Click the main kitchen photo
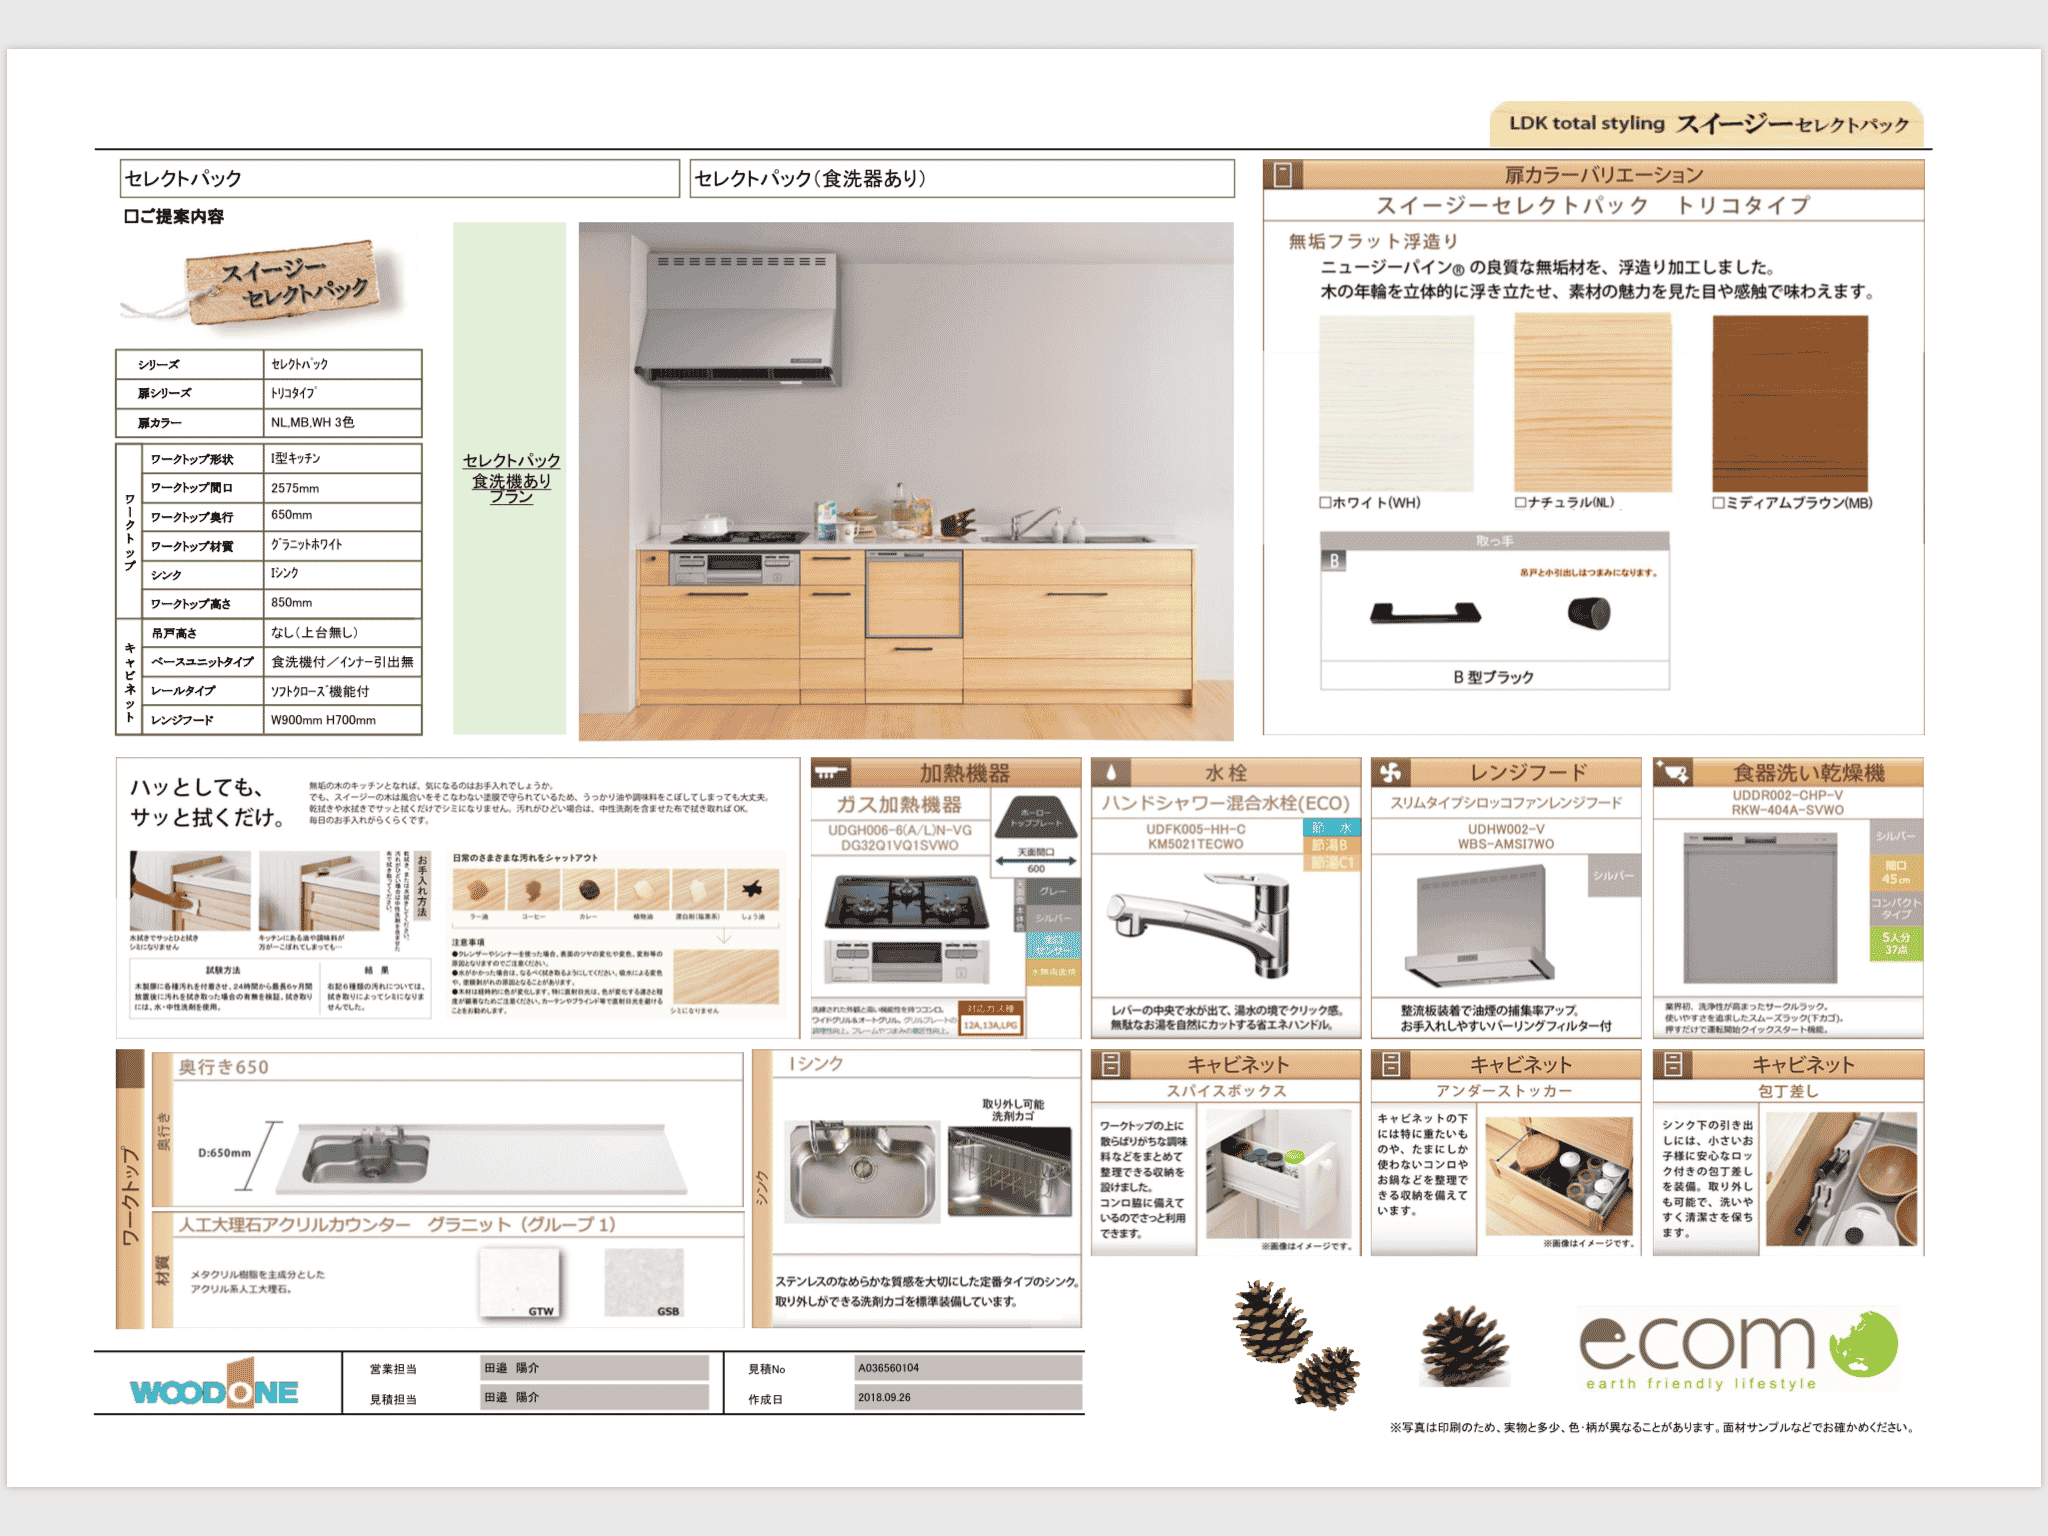 coord(905,481)
